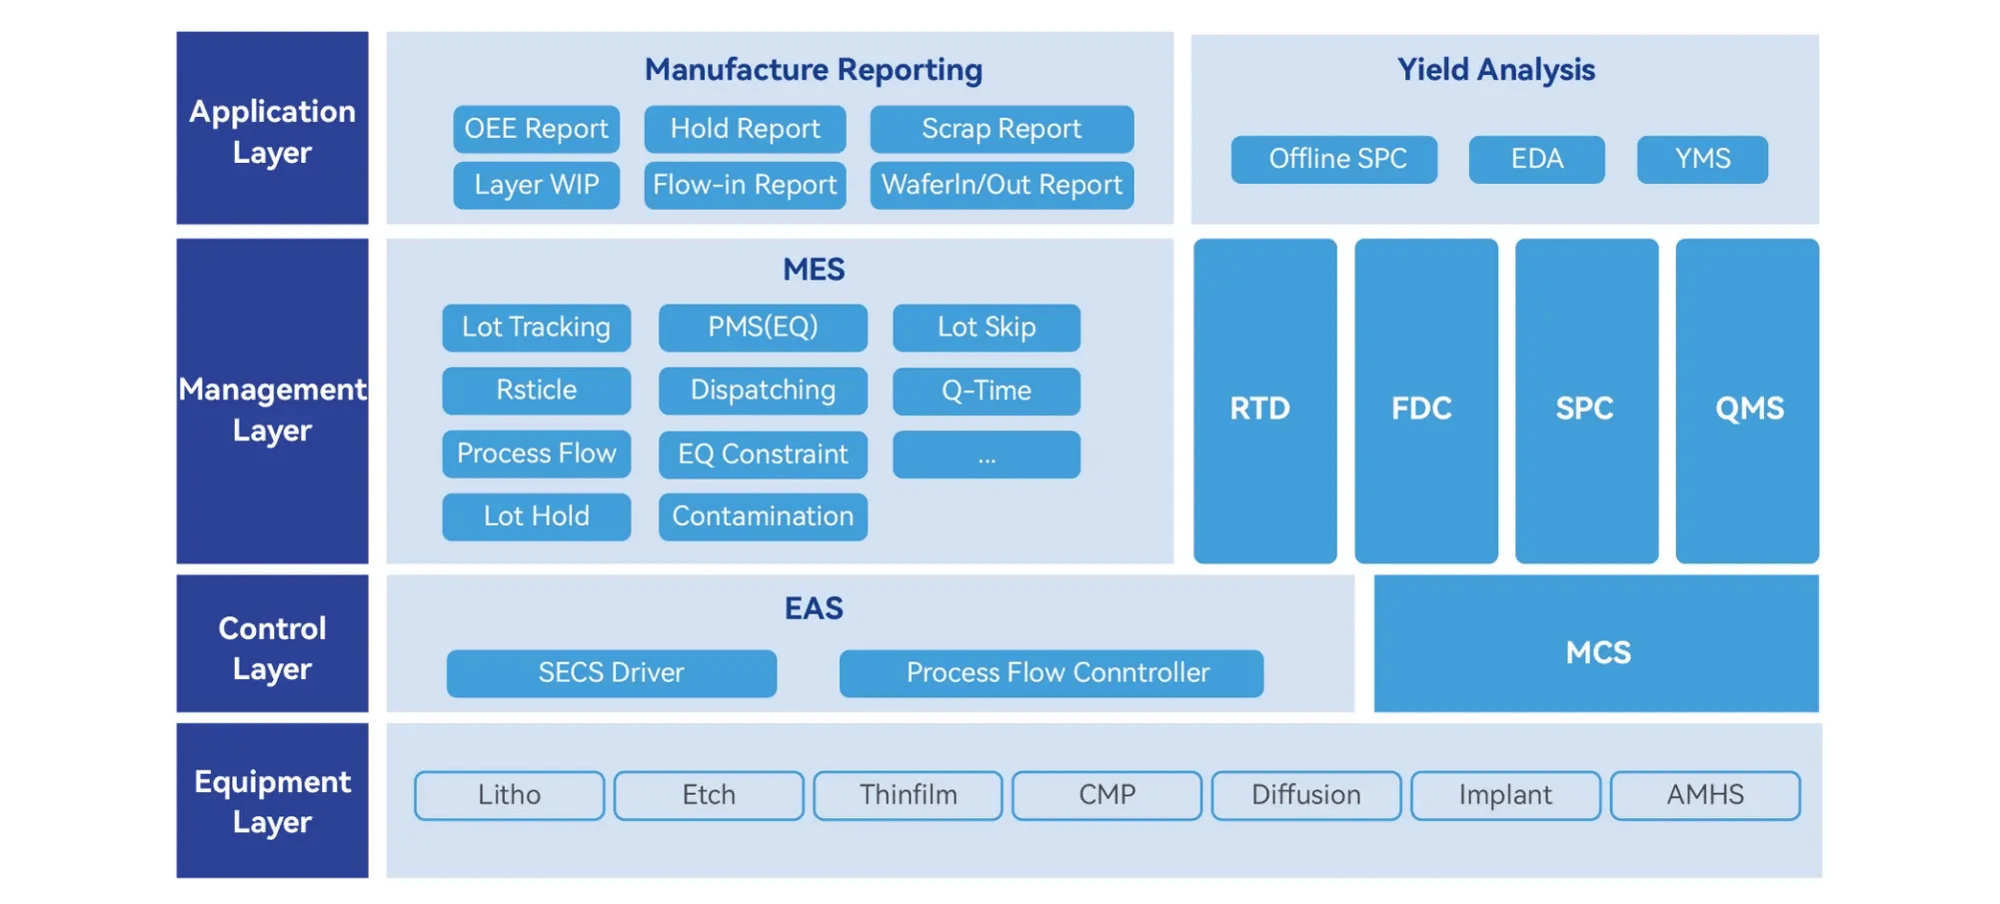Click the RTD column block
2000x904 pixels.
pyautogui.click(x=1265, y=400)
